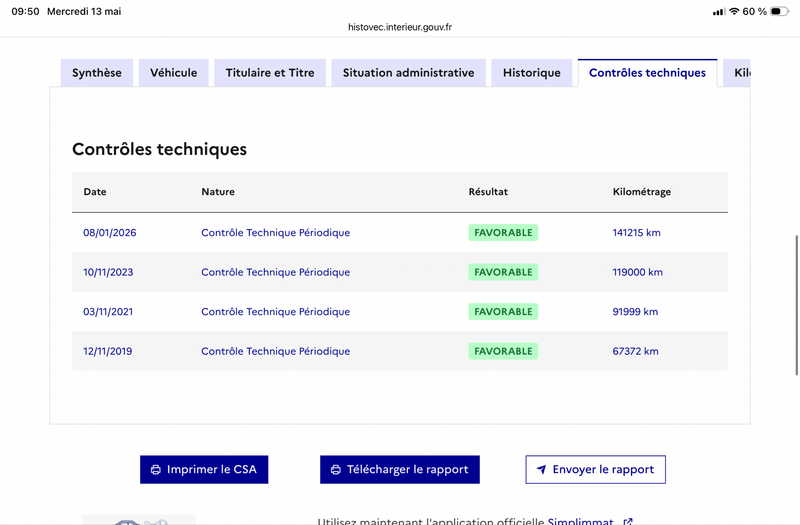This screenshot has height=525, width=800.
Task: Click the external link icon beside Simplimmat
Action: pyautogui.click(x=628, y=521)
